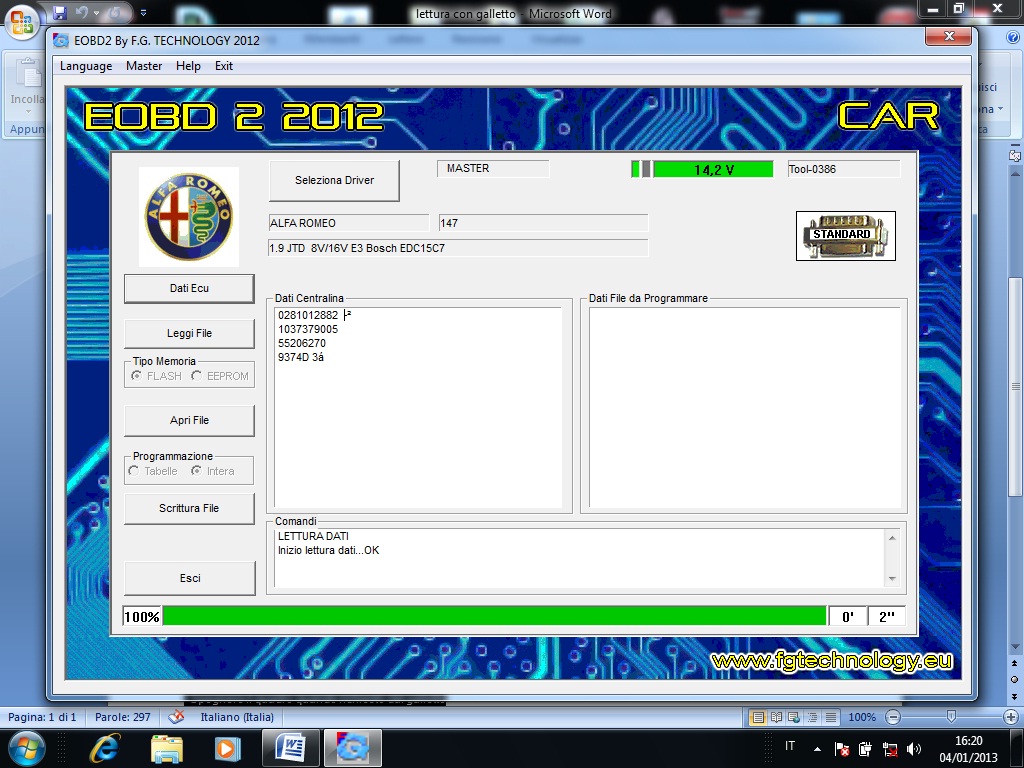Click Word's spell check status icon
Viewport: 1024px width, 768px height.
pyautogui.click(x=176, y=717)
